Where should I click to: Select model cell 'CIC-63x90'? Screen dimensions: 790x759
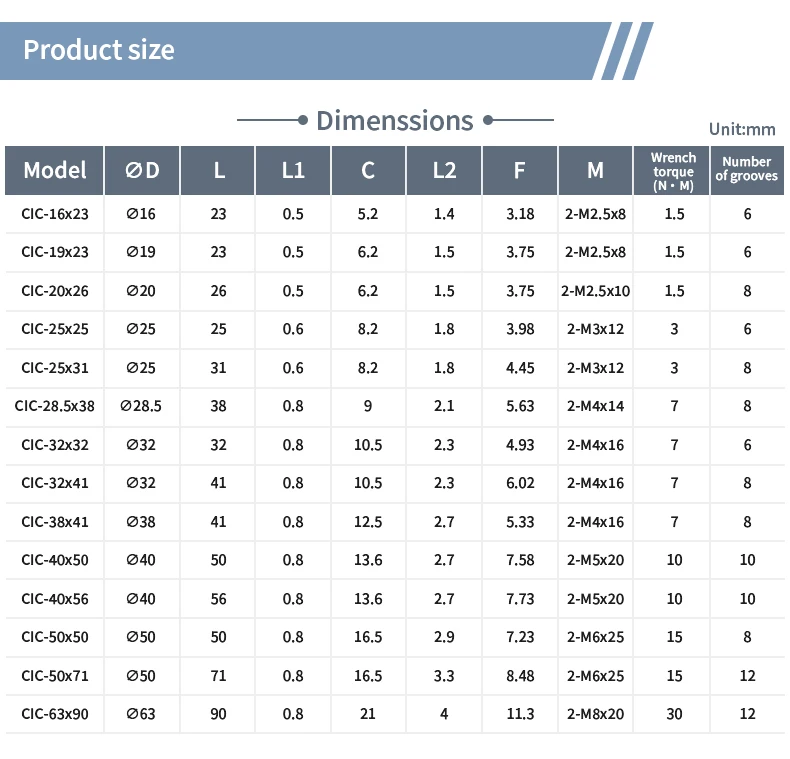pos(55,714)
